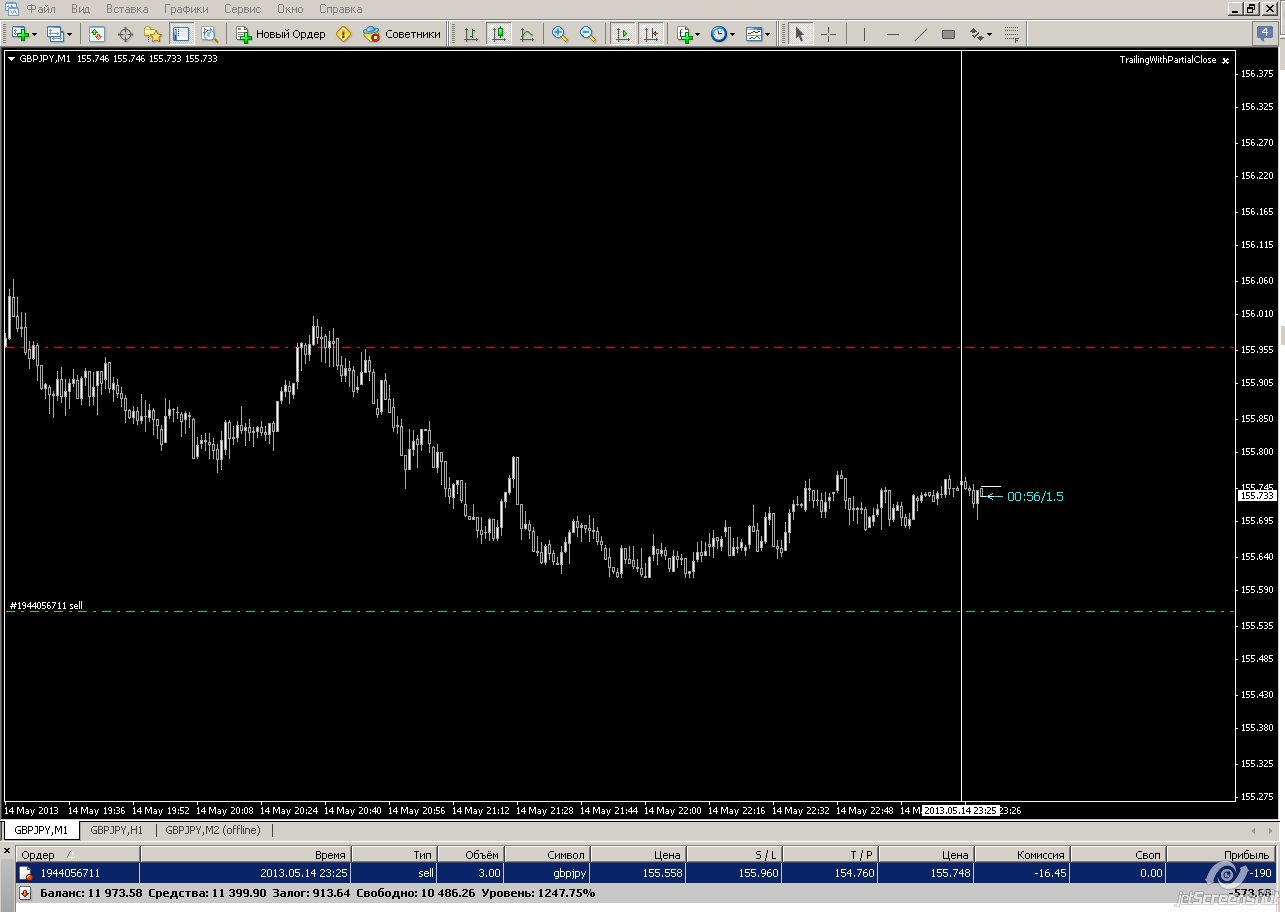The width and height of the screenshot is (1285, 912).
Task: Open the Справка menu
Action: tap(341, 9)
